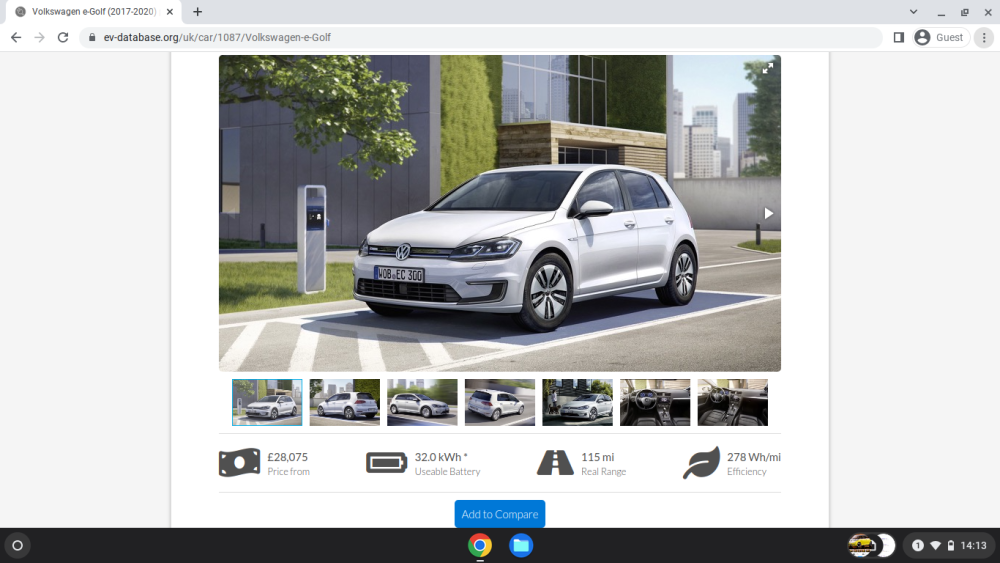Select the first thumbnail with charging station
1000x563 pixels.
pos(267,402)
